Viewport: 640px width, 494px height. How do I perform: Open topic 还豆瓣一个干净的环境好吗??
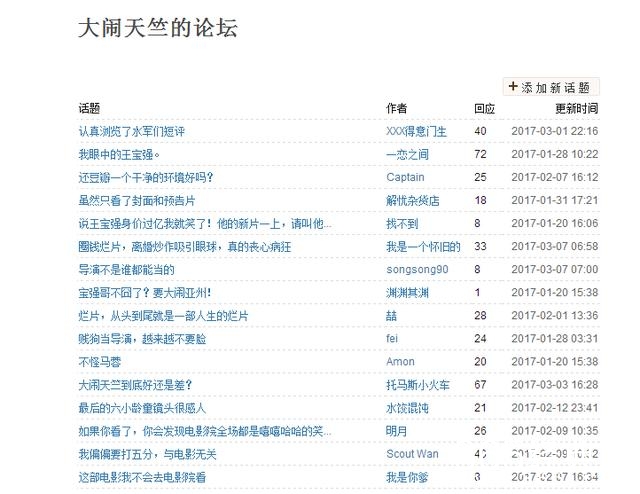[x=145, y=177]
